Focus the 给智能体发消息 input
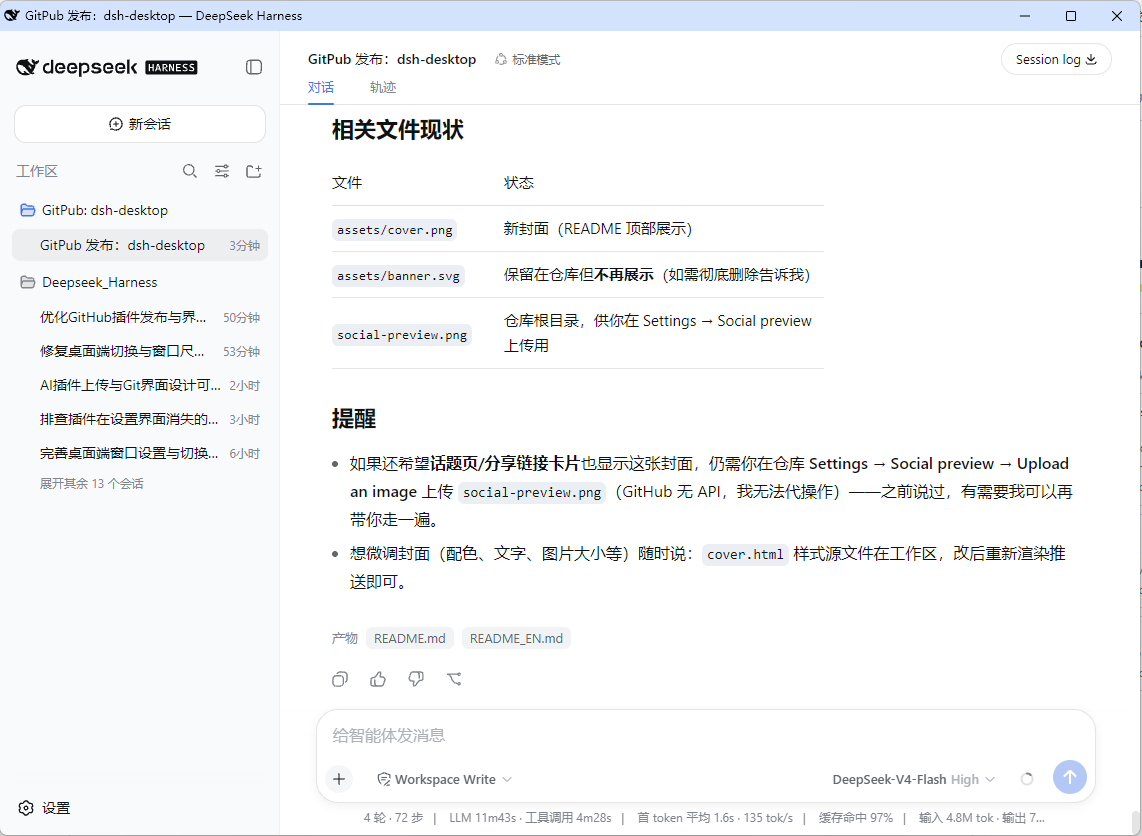The image size is (1142, 836). (705, 736)
